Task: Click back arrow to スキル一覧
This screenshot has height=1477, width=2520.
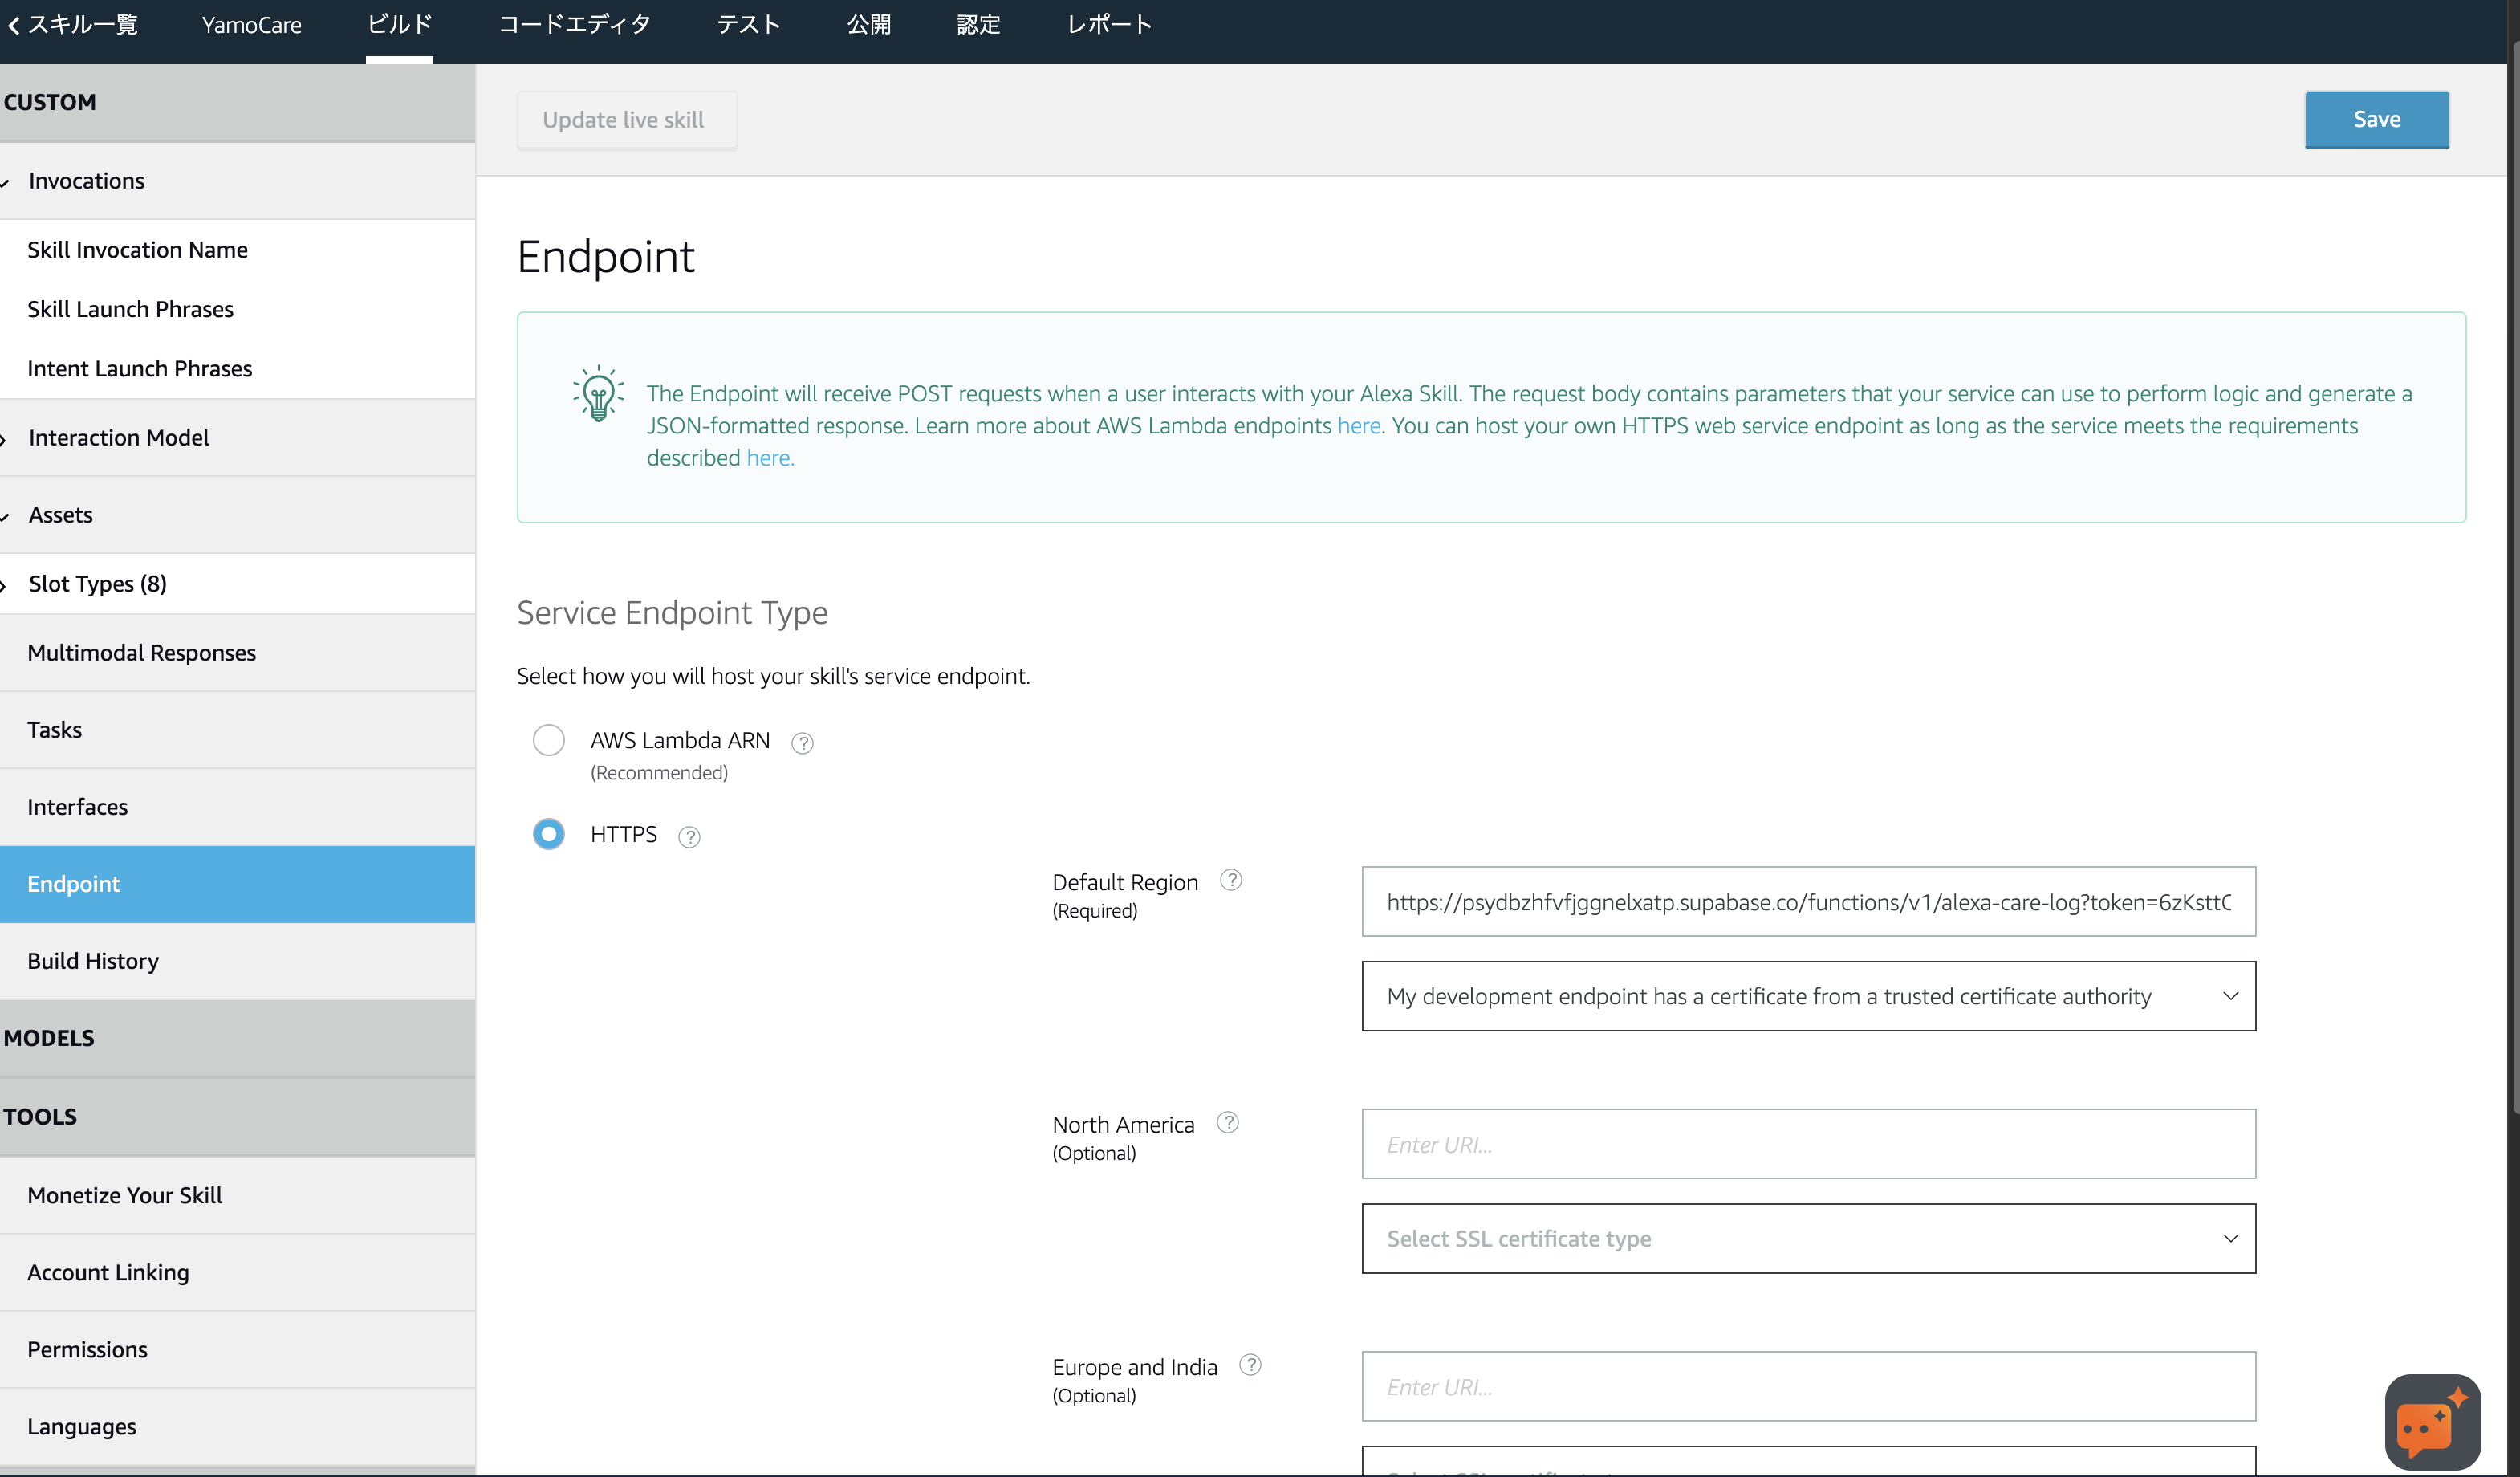Action: coord(72,24)
